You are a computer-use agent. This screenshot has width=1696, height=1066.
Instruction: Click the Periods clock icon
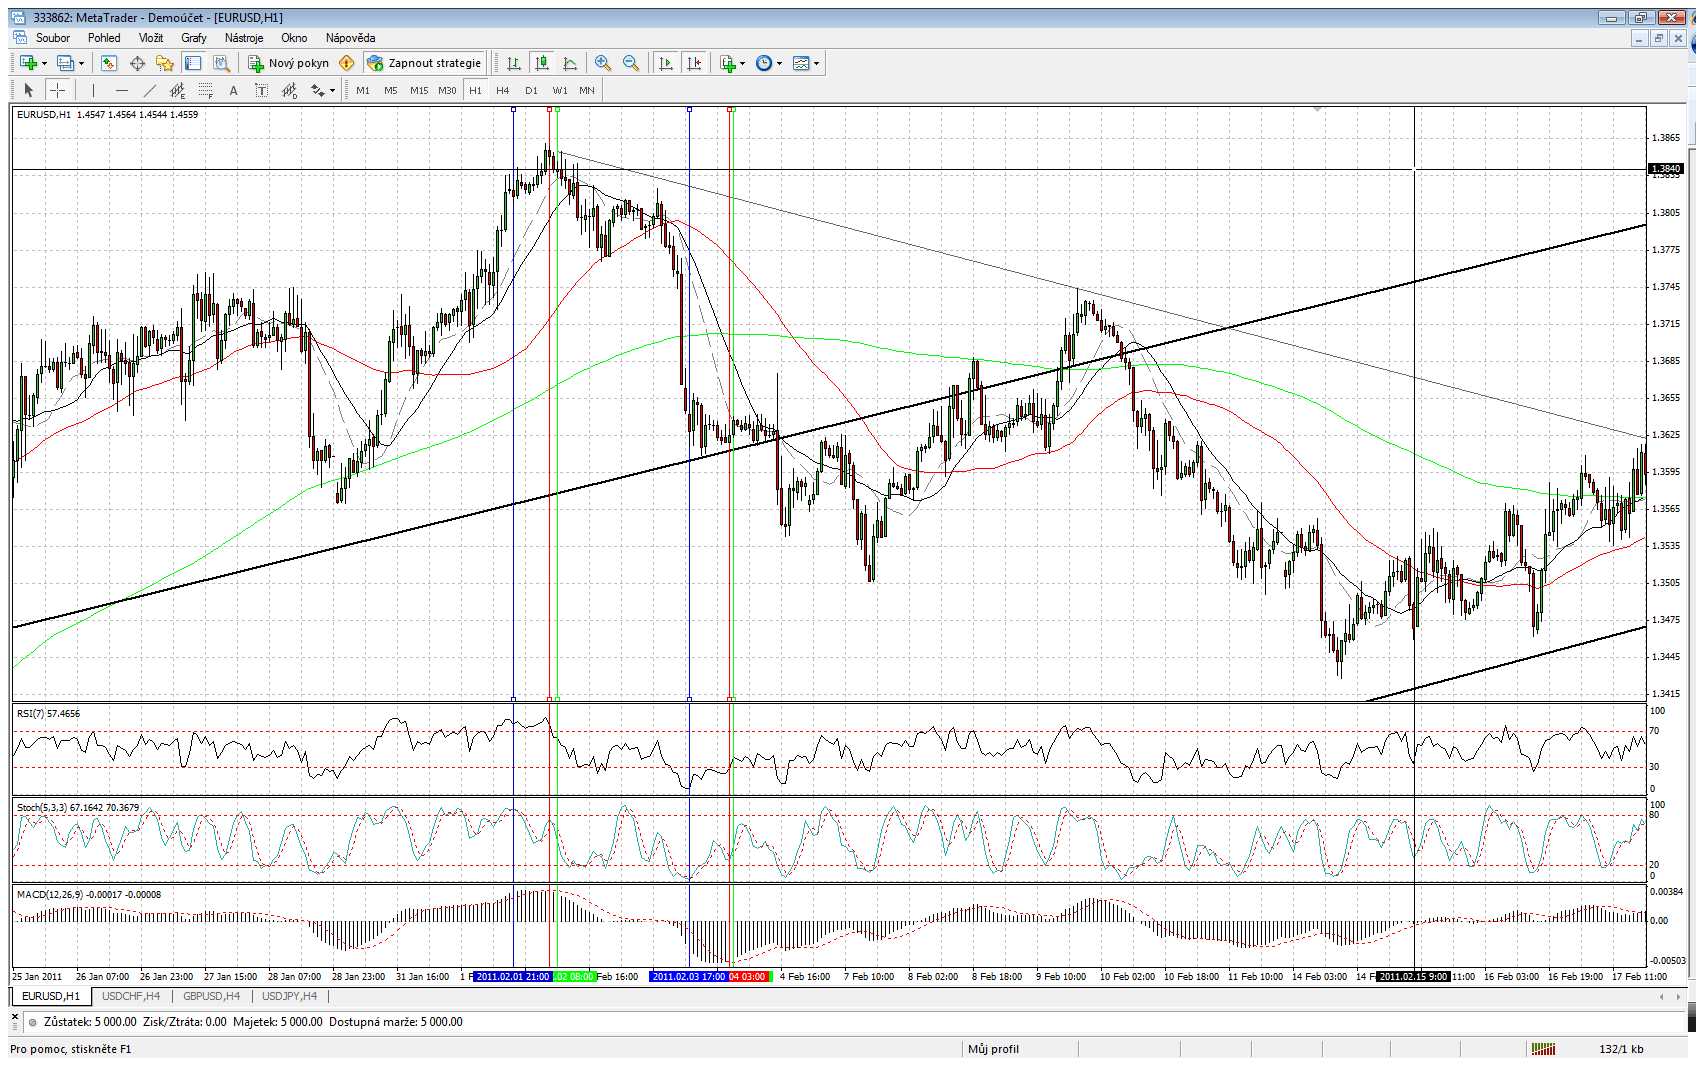coord(764,63)
